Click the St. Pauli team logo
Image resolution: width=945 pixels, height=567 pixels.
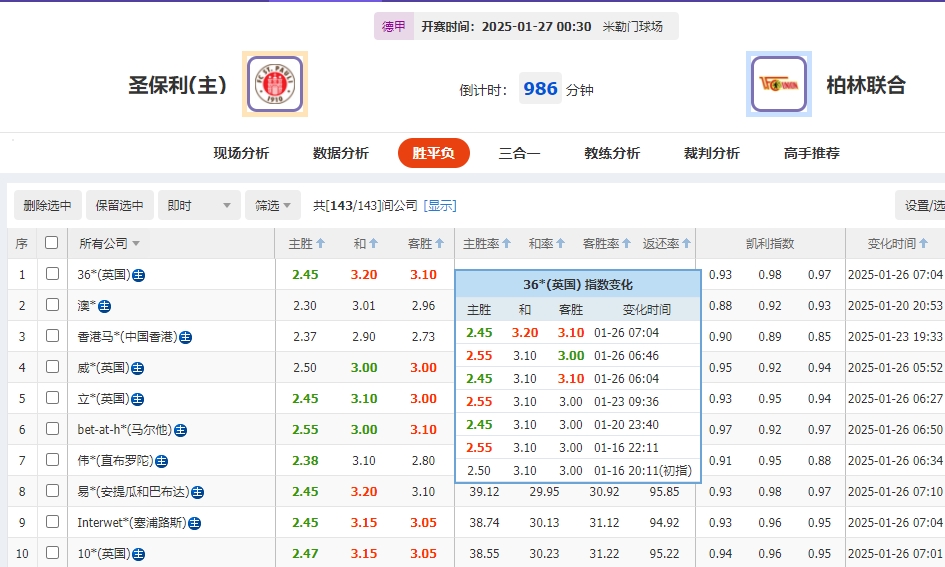[275, 84]
